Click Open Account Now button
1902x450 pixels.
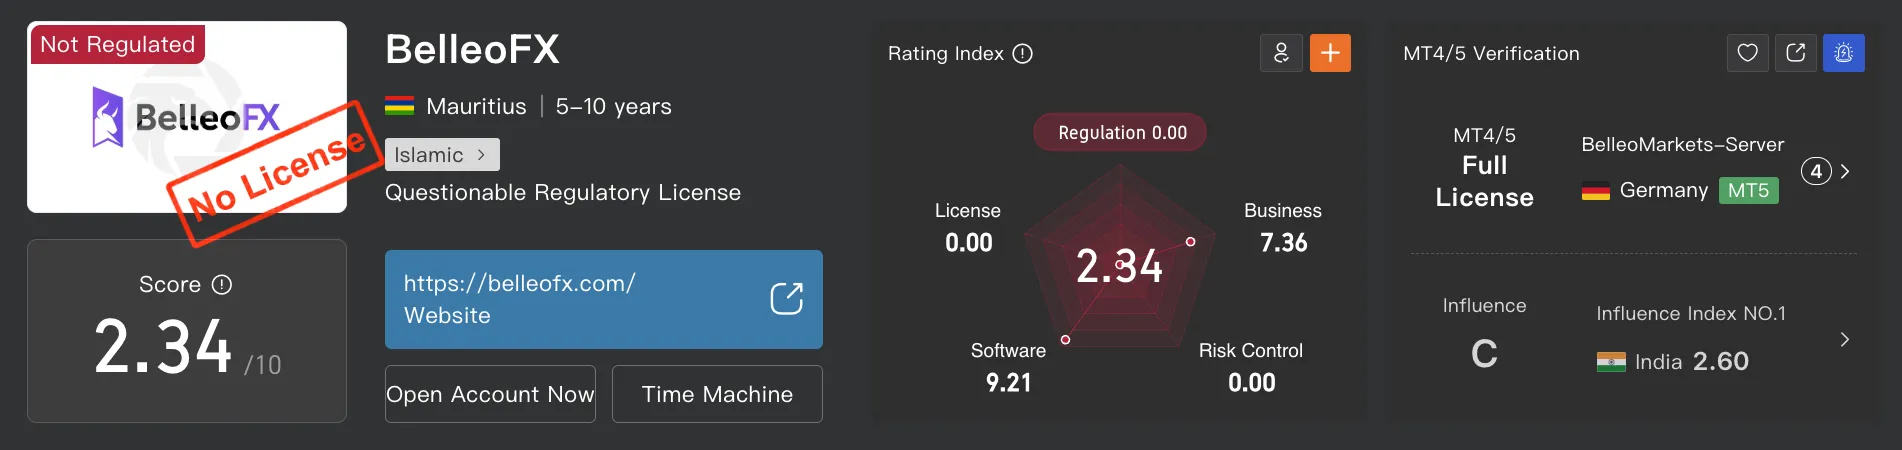coord(490,394)
